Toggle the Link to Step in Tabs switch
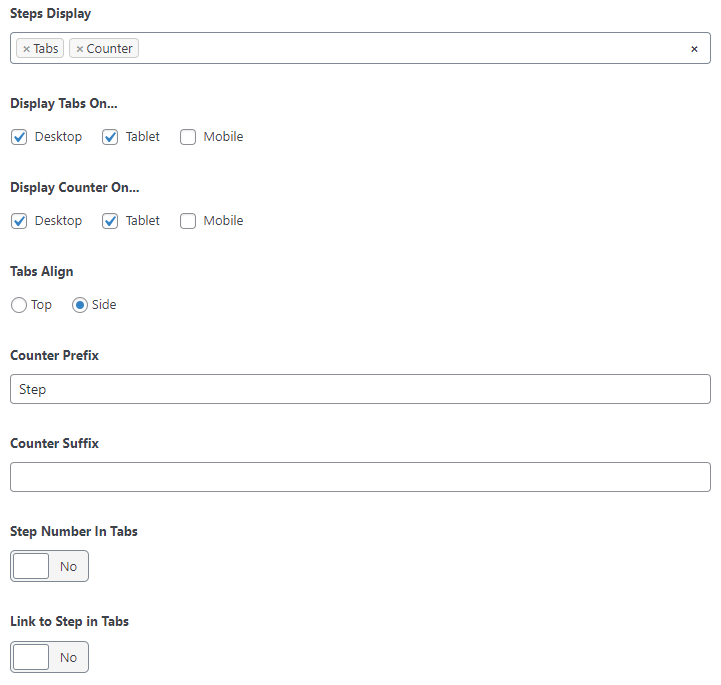 click(49, 657)
